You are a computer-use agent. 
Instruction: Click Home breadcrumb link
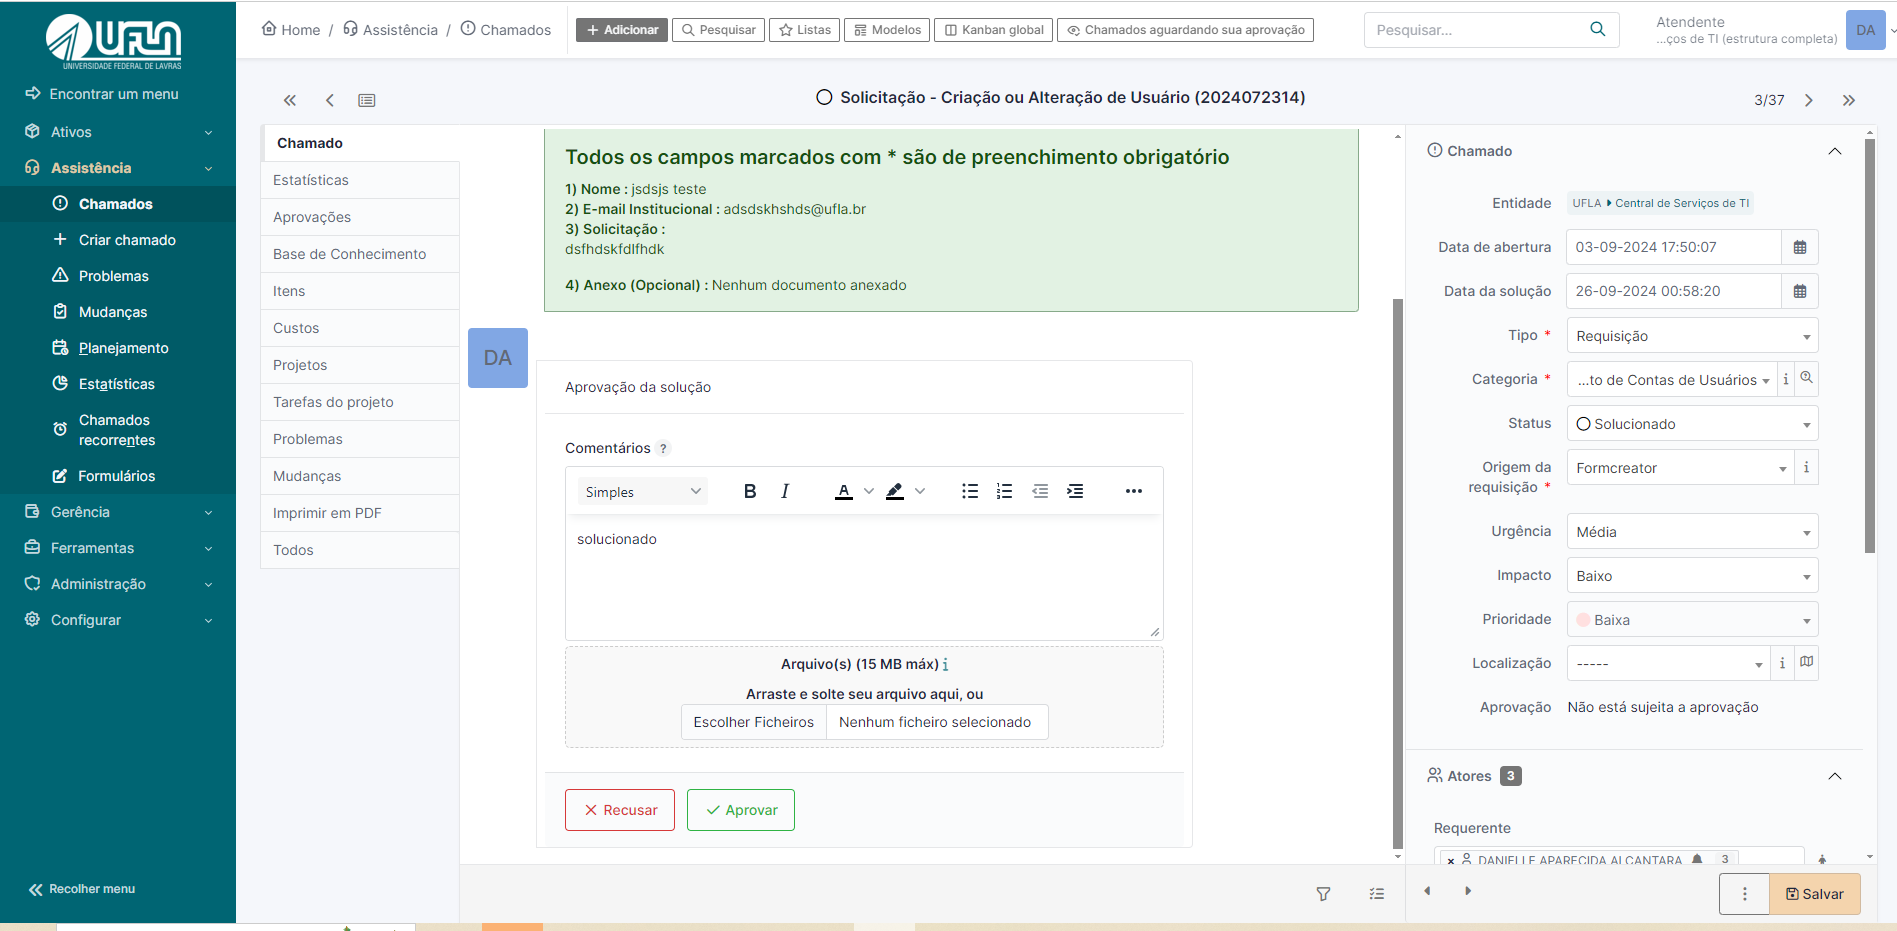pyautogui.click(x=291, y=30)
